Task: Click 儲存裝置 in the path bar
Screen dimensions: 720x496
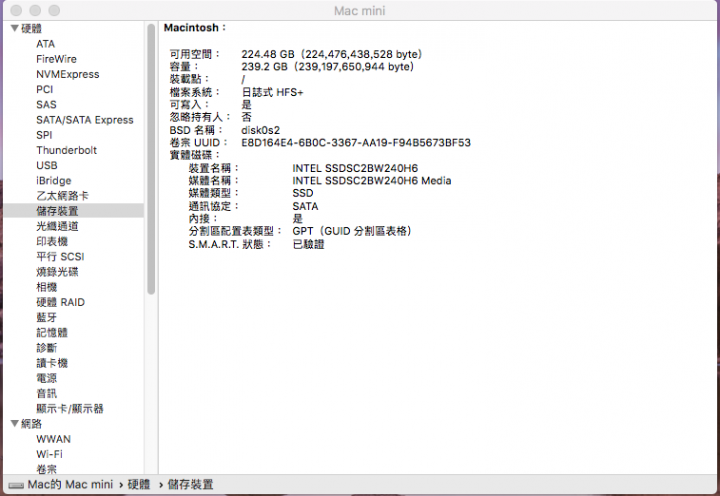Action: [191, 485]
